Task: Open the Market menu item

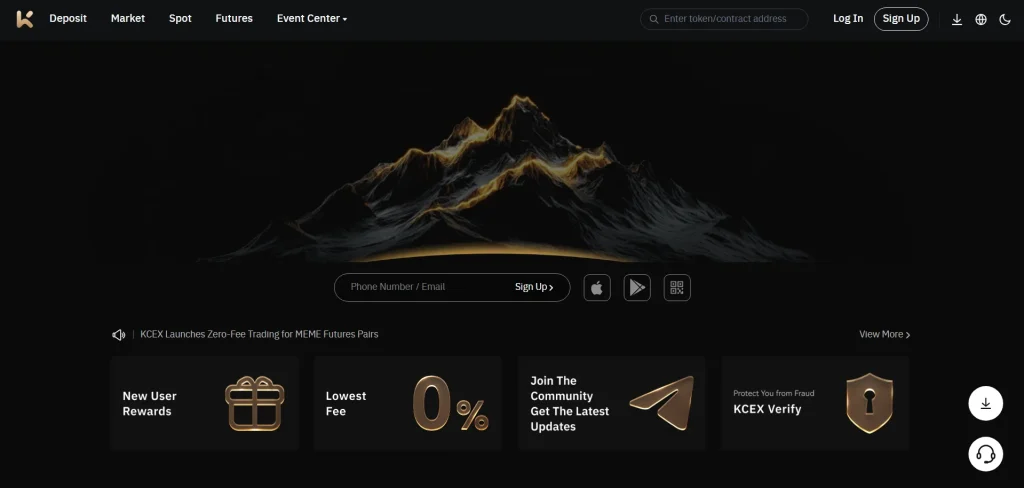Action: [128, 19]
